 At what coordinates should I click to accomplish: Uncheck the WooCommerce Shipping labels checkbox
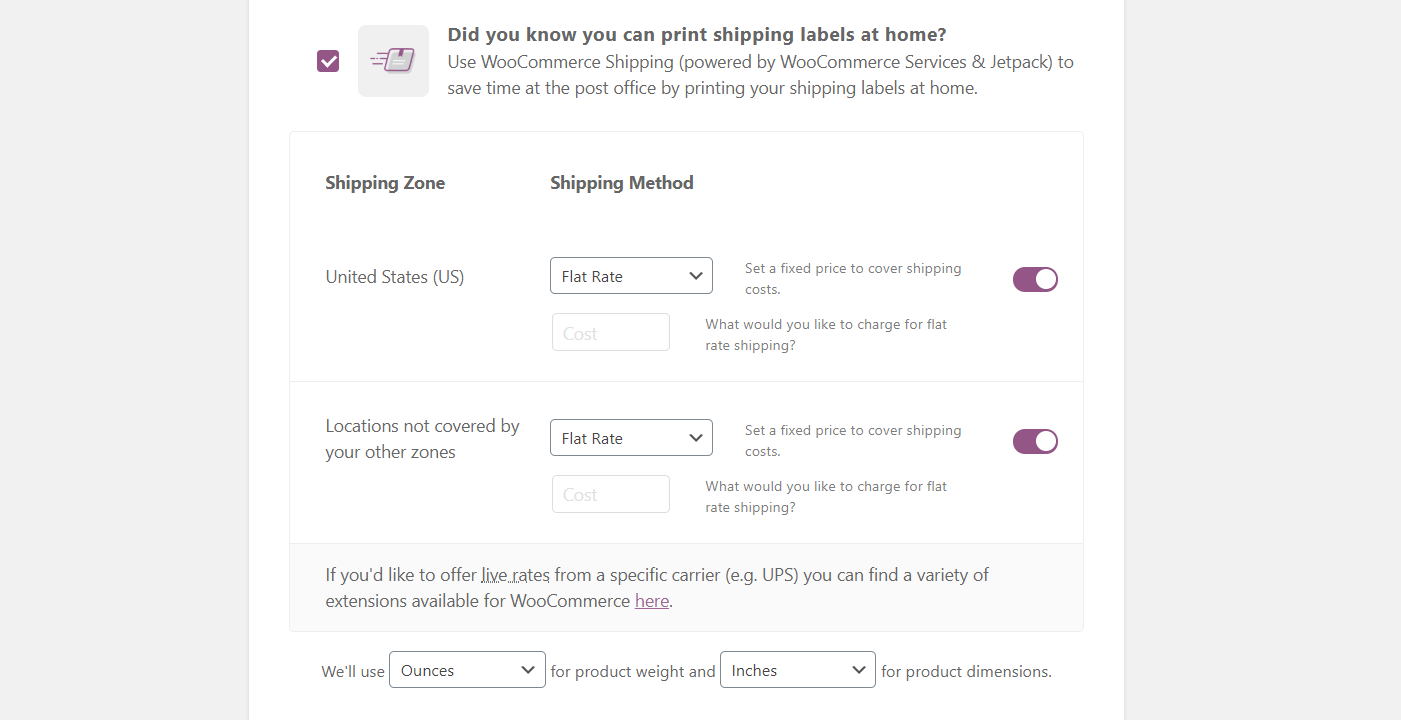(x=328, y=61)
